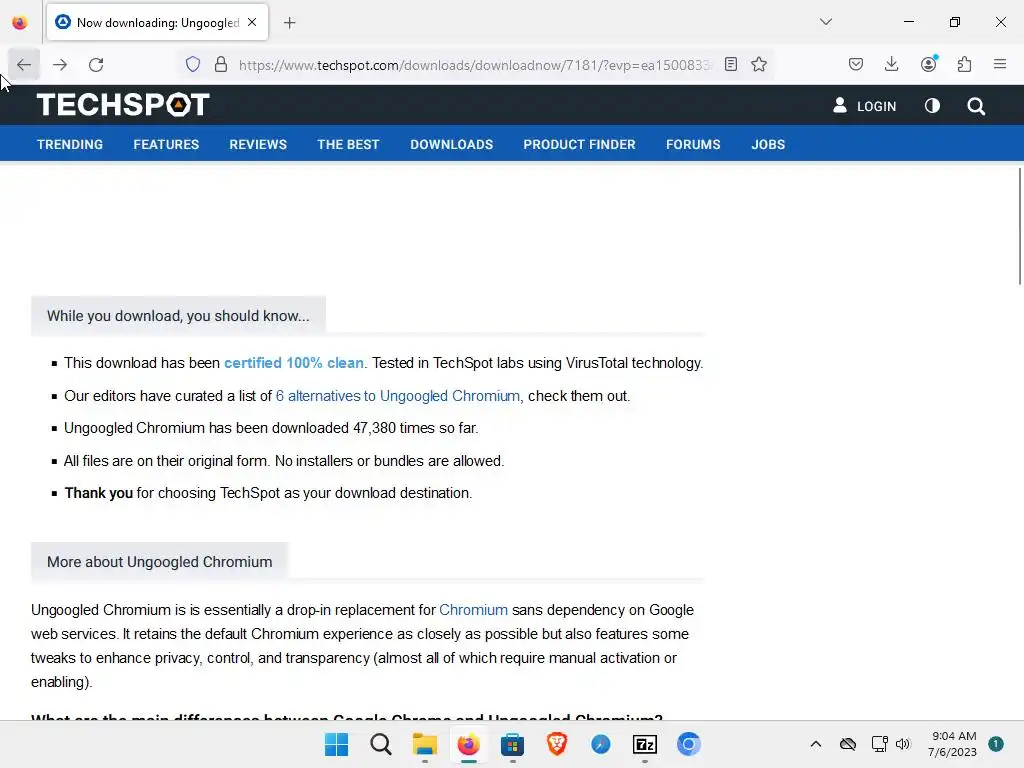Open the tracking protection shield icon
This screenshot has height=768, width=1024.
(x=193, y=65)
